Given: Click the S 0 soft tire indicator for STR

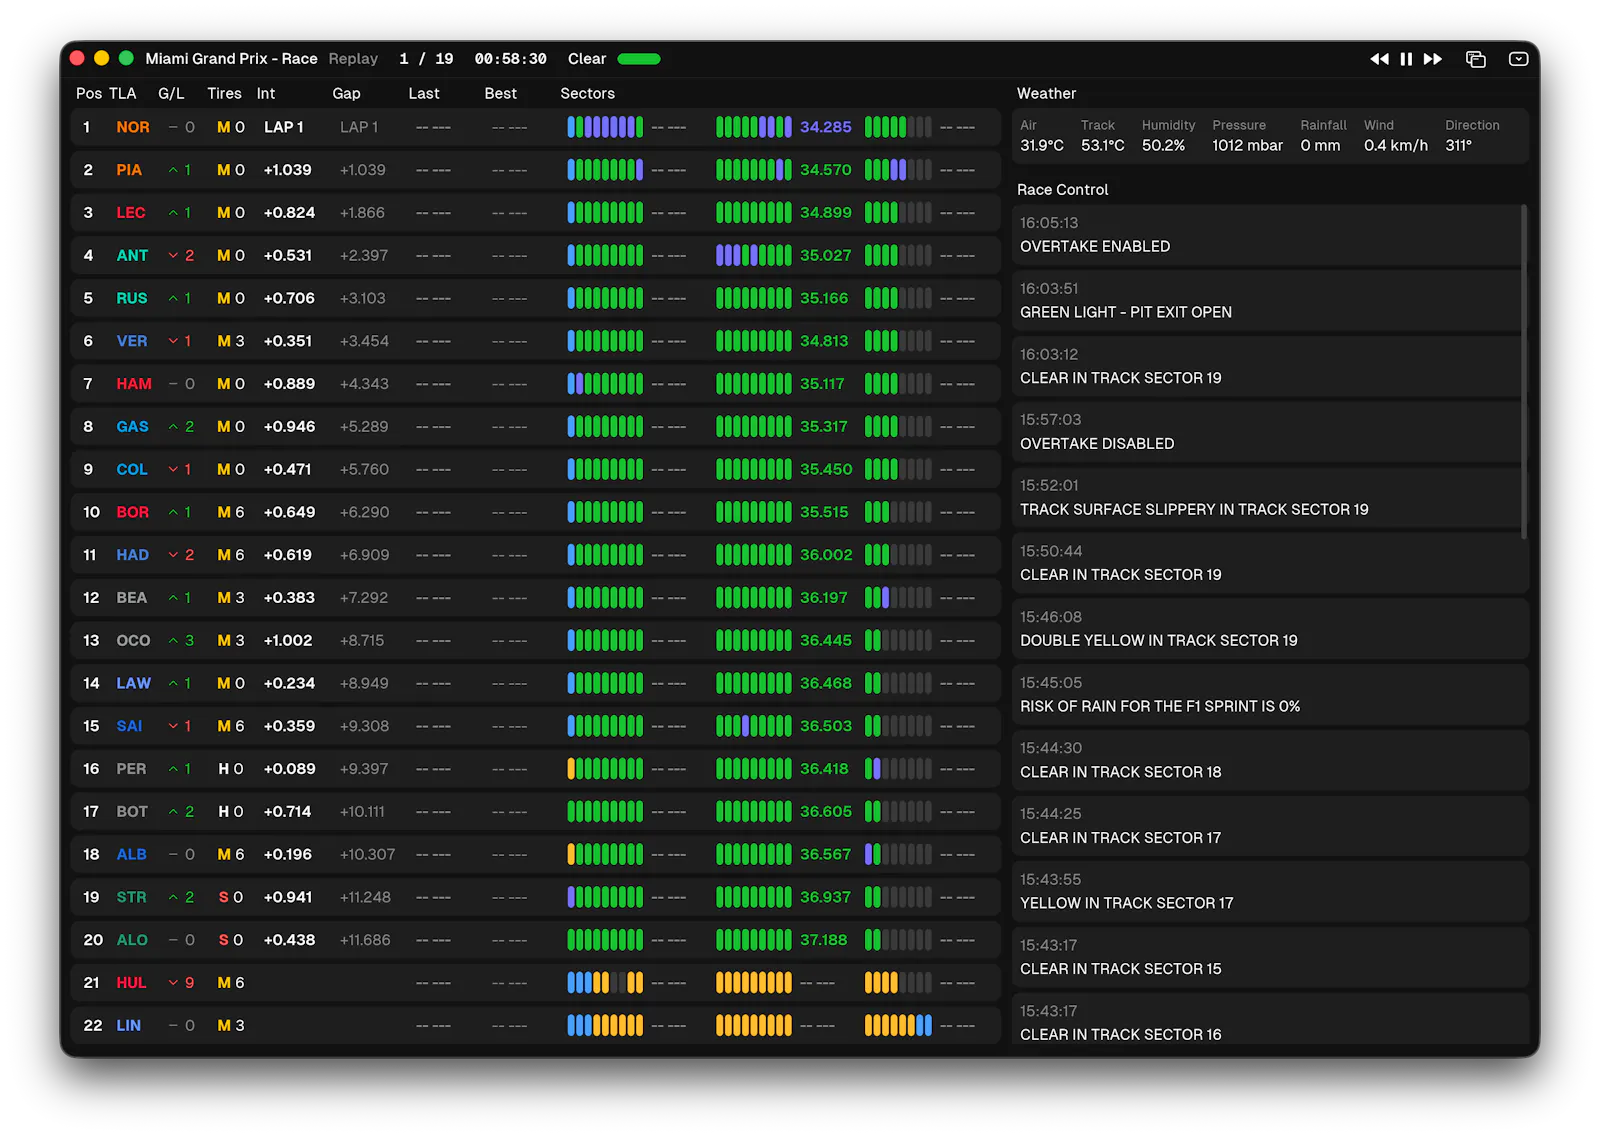Looking at the screenshot, I should coord(231,898).
